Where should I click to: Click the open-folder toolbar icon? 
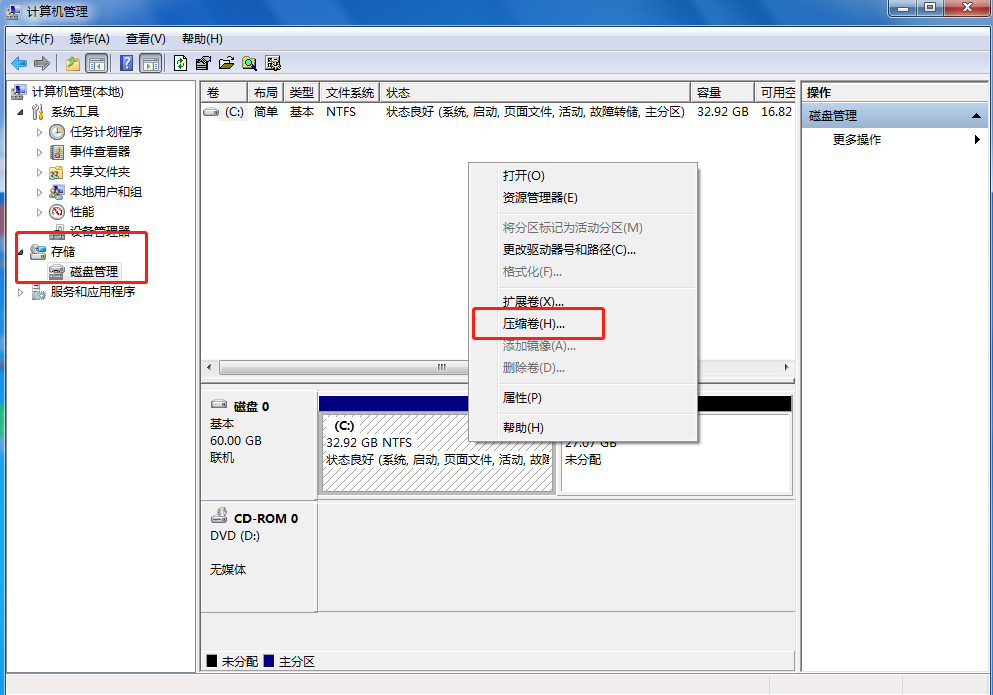[x=227, y=63]
